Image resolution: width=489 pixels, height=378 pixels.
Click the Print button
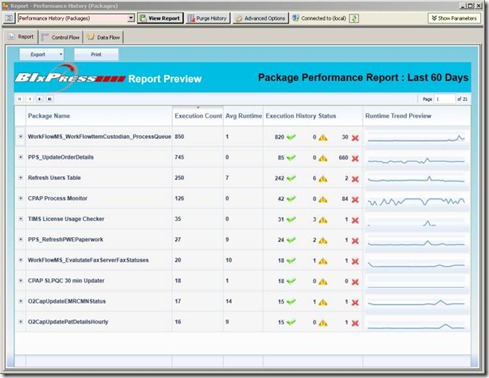pos(96,54)
